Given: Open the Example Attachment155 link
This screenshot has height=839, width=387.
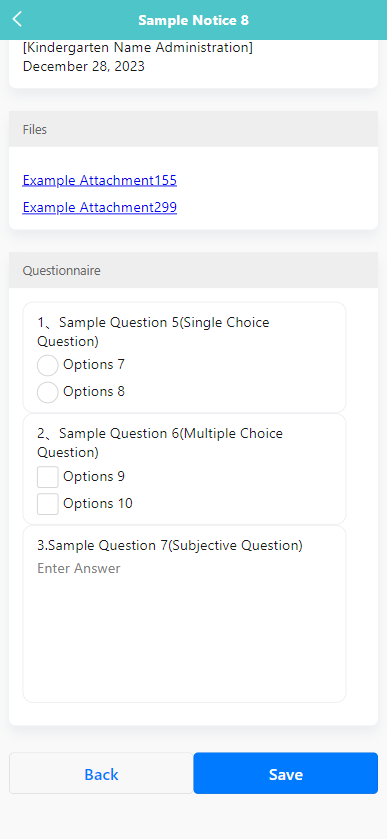Looking at the screenshot, I should (x=100, y=180).
